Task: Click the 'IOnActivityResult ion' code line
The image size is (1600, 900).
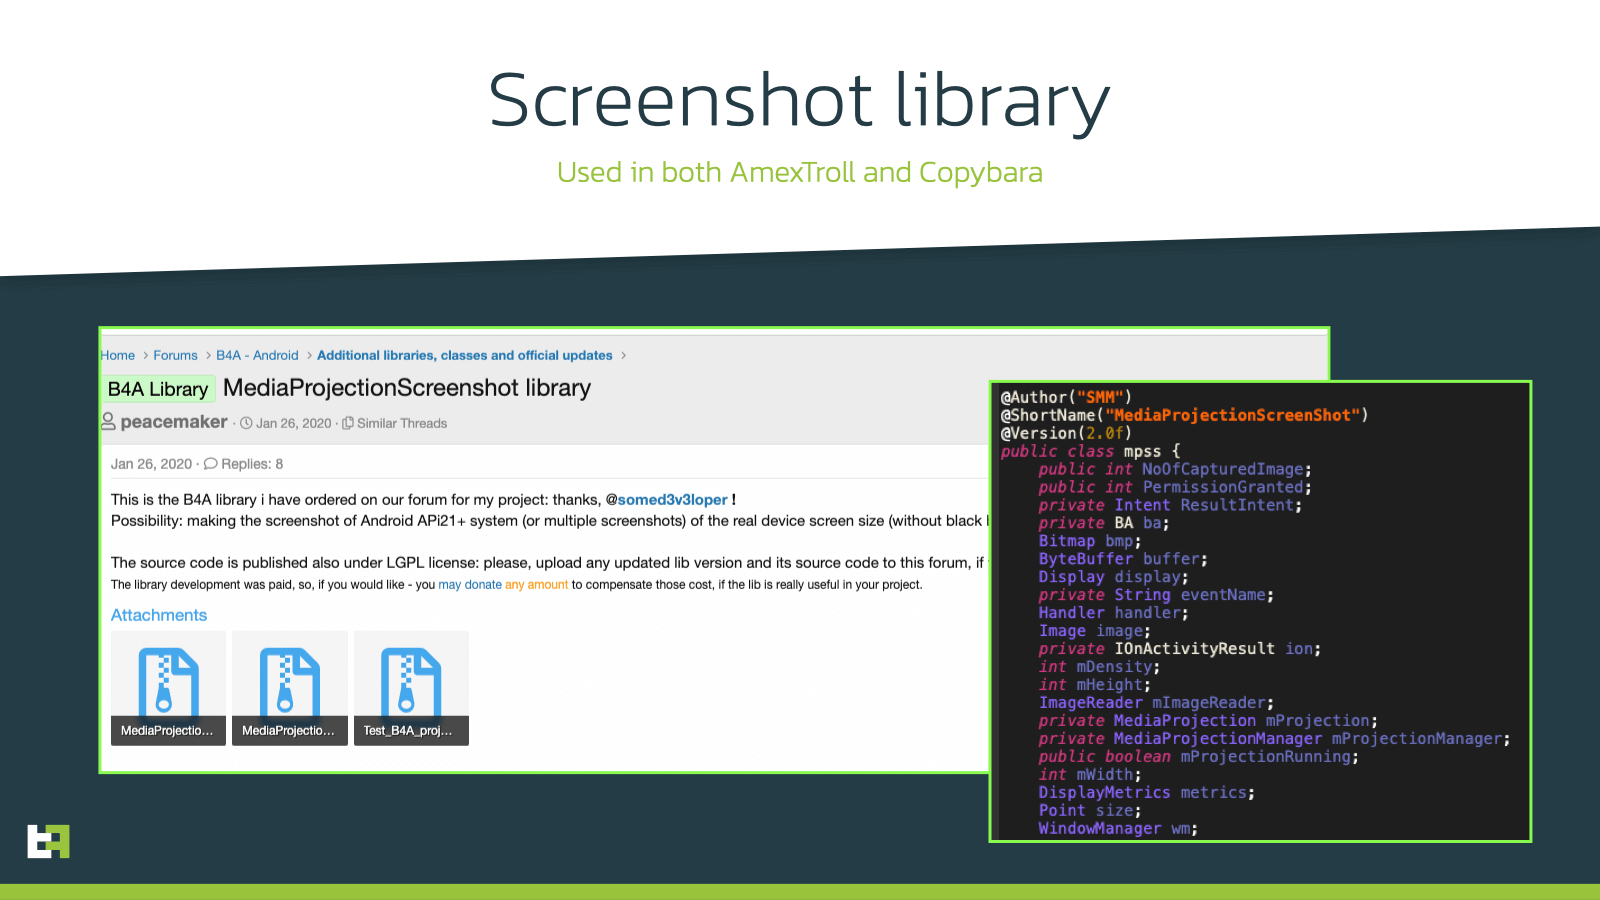Action: coord(1180,649)
